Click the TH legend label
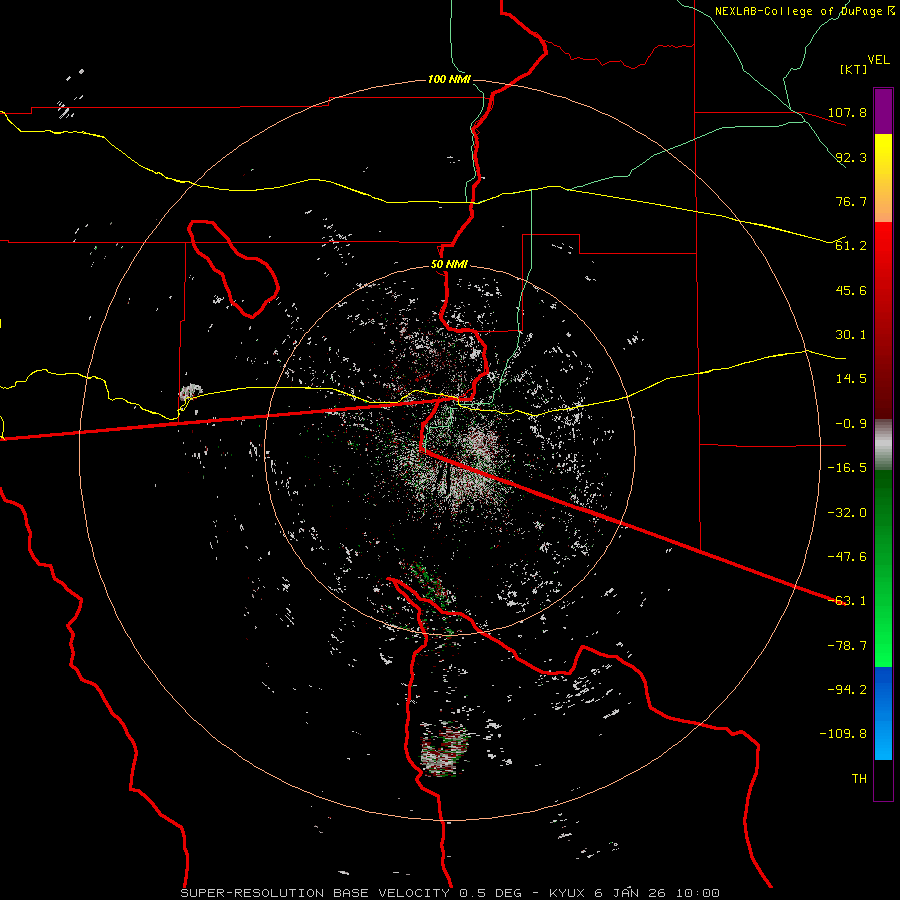 (859, 779)
